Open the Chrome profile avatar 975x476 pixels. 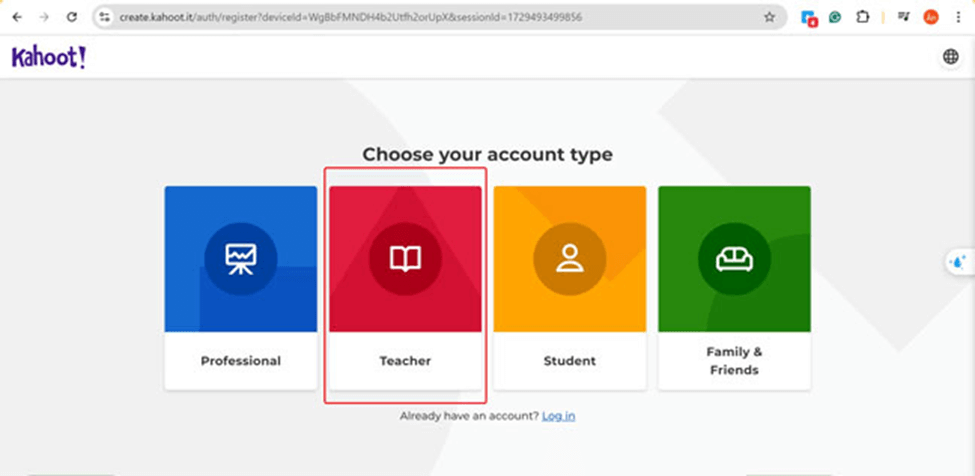point(931,17)
